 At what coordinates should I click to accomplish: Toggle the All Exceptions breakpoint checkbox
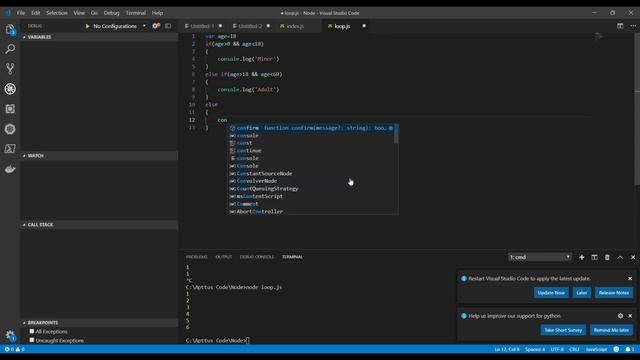pyautogui.click(x=32, y=331)
